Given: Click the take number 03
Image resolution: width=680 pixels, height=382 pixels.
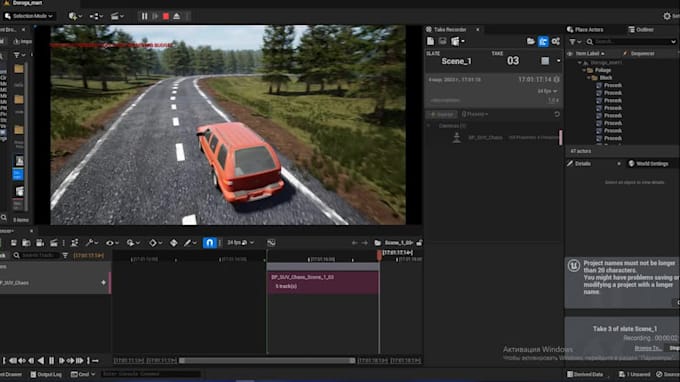Looking at the screenshot, I should [x=513, y=61].
